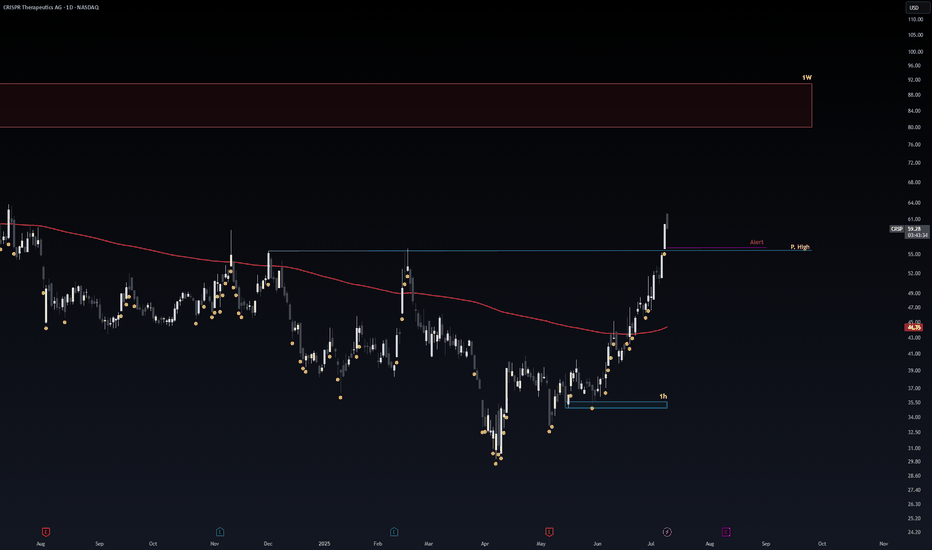Click the 80.00 price scale label
Screen dimensions: 932x550
(915, 127)
